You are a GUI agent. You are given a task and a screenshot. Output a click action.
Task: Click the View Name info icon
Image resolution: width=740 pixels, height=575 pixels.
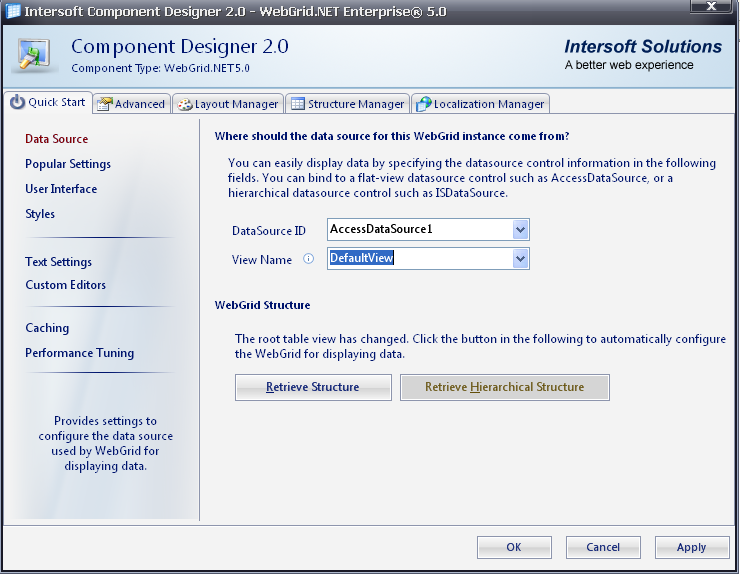point(308,259)
